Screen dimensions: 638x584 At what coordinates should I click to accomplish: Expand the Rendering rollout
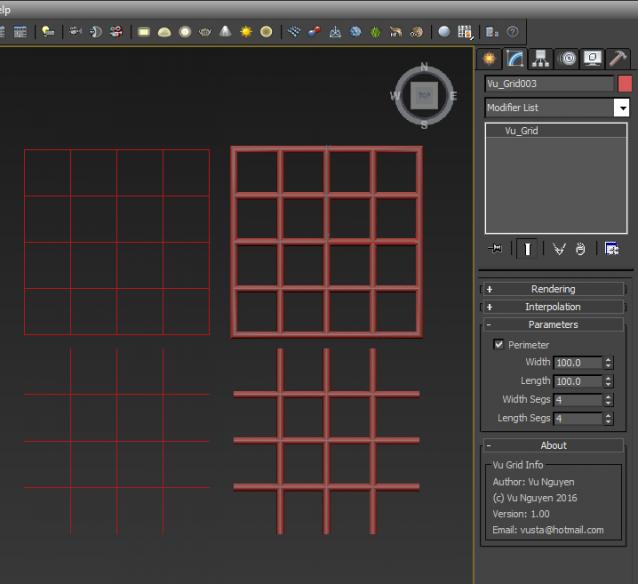[553, 289]
